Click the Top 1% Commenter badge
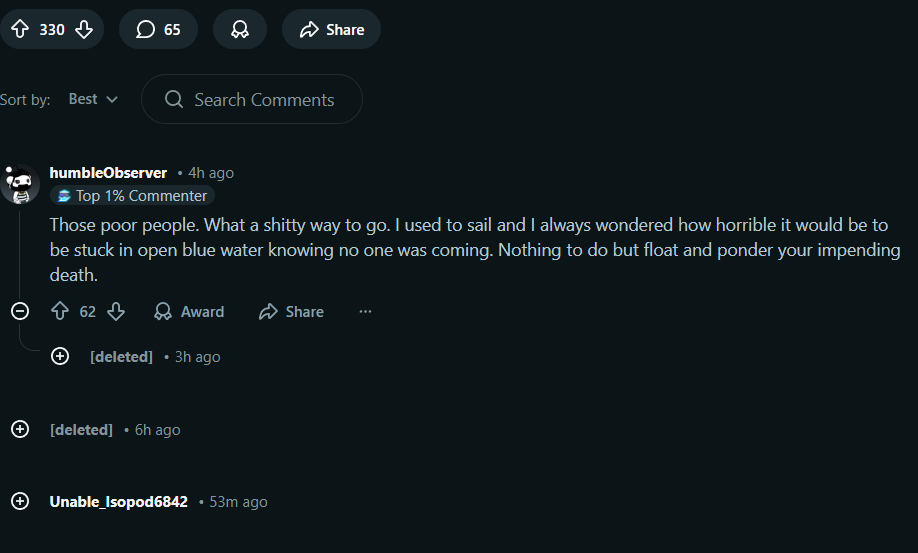Screen dimensions: 918x553 tap(132, 195)
